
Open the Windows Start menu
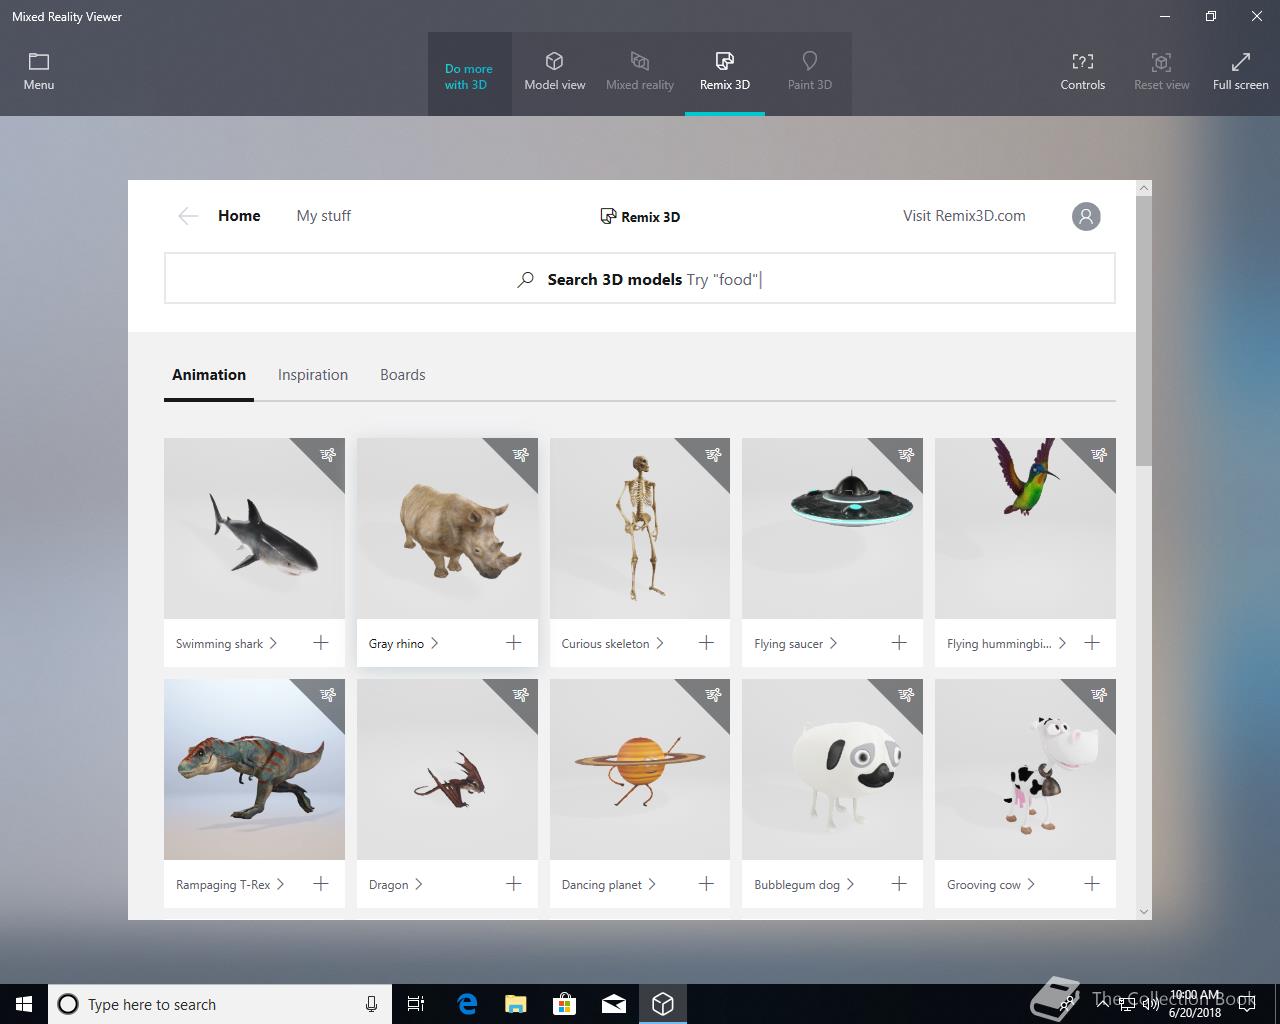coord(24,1004)
